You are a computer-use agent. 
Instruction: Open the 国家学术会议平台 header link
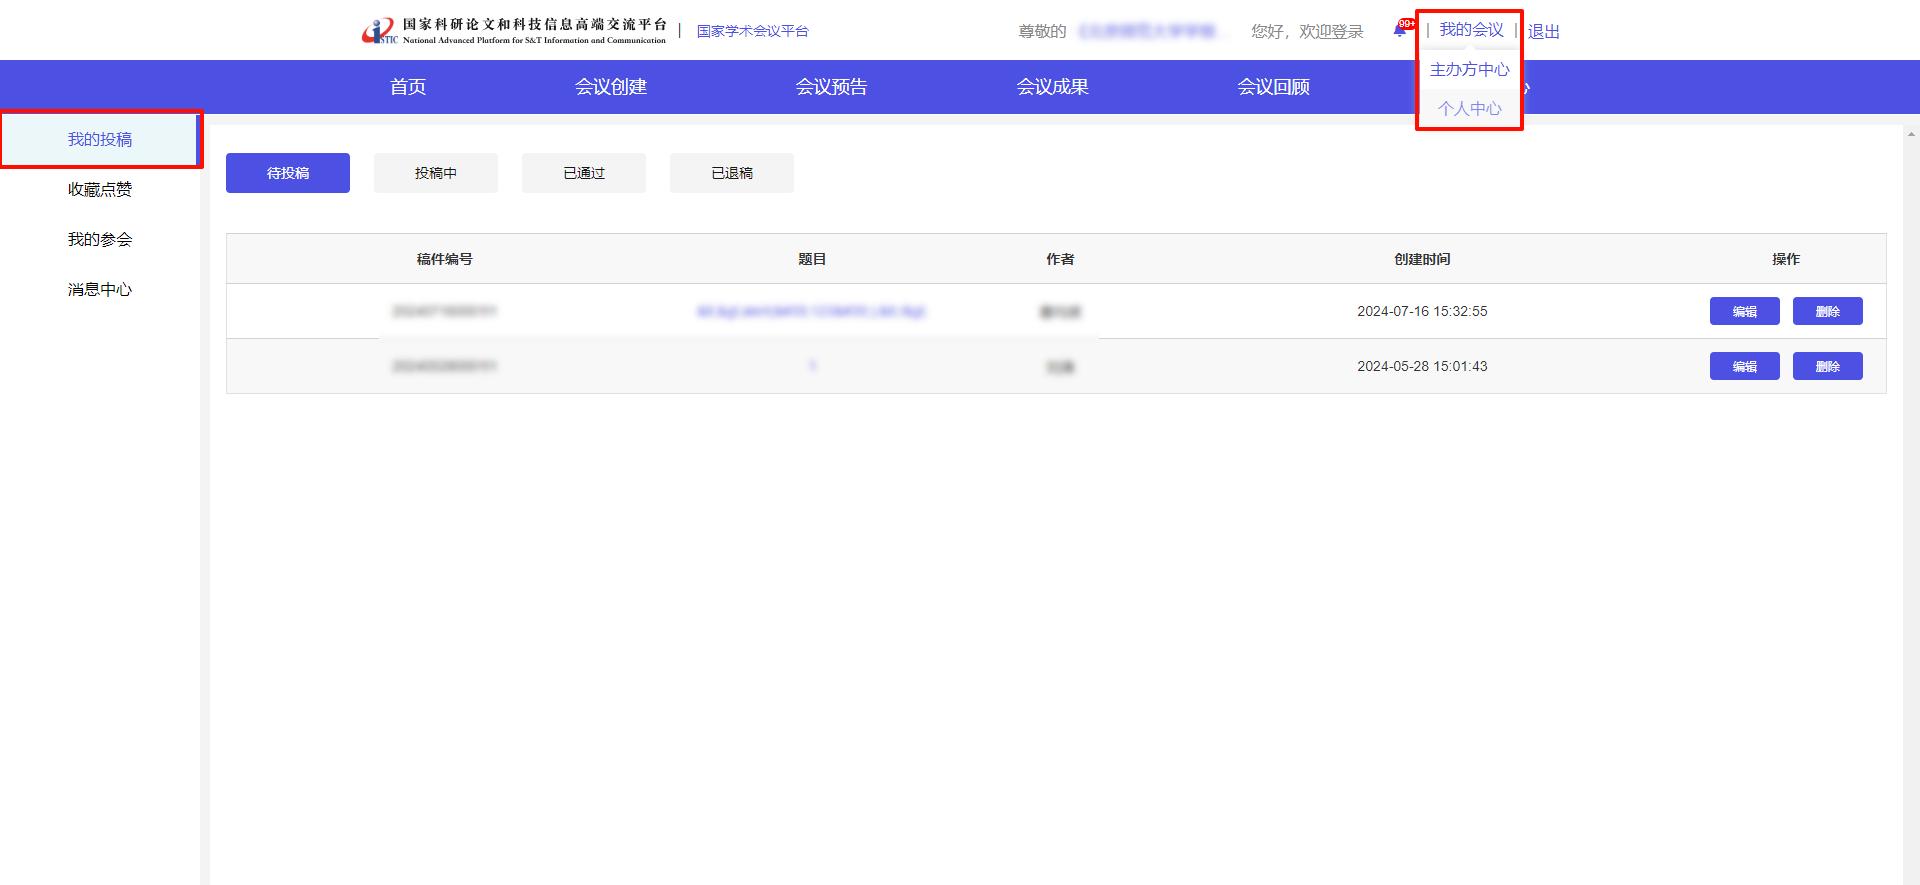click(x=753, y=31)
